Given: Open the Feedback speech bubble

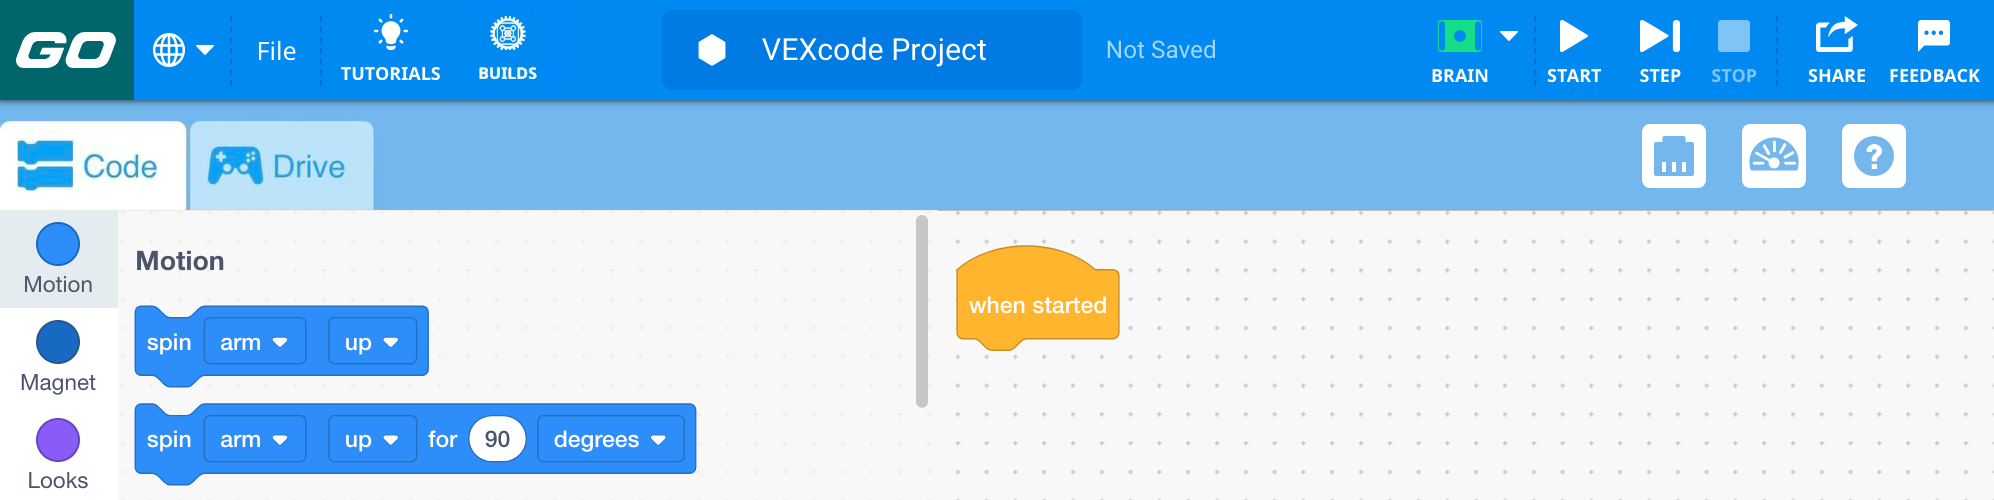Looking at the screenshot, I should 1933,37.
